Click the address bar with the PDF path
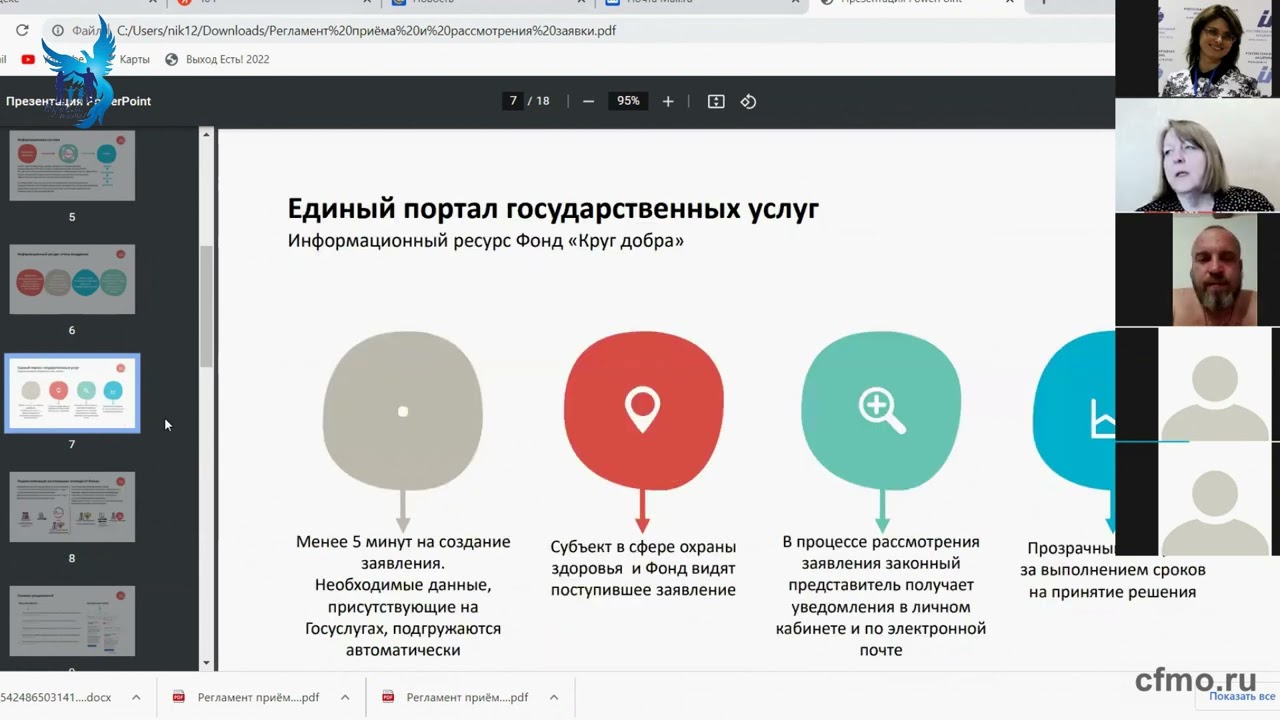This screenshot has height=720, width=1280. [x=366, y=31]
